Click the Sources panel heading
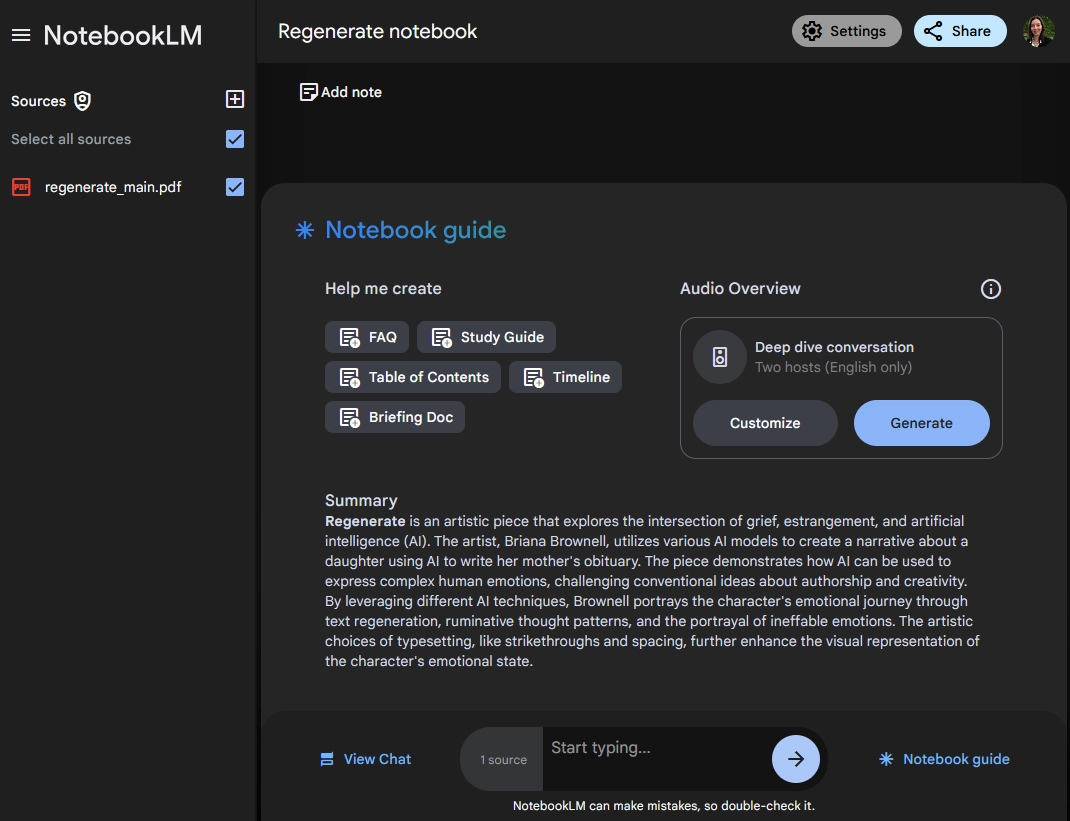Viewport: 1070px width, 821px height. (38, 101)
